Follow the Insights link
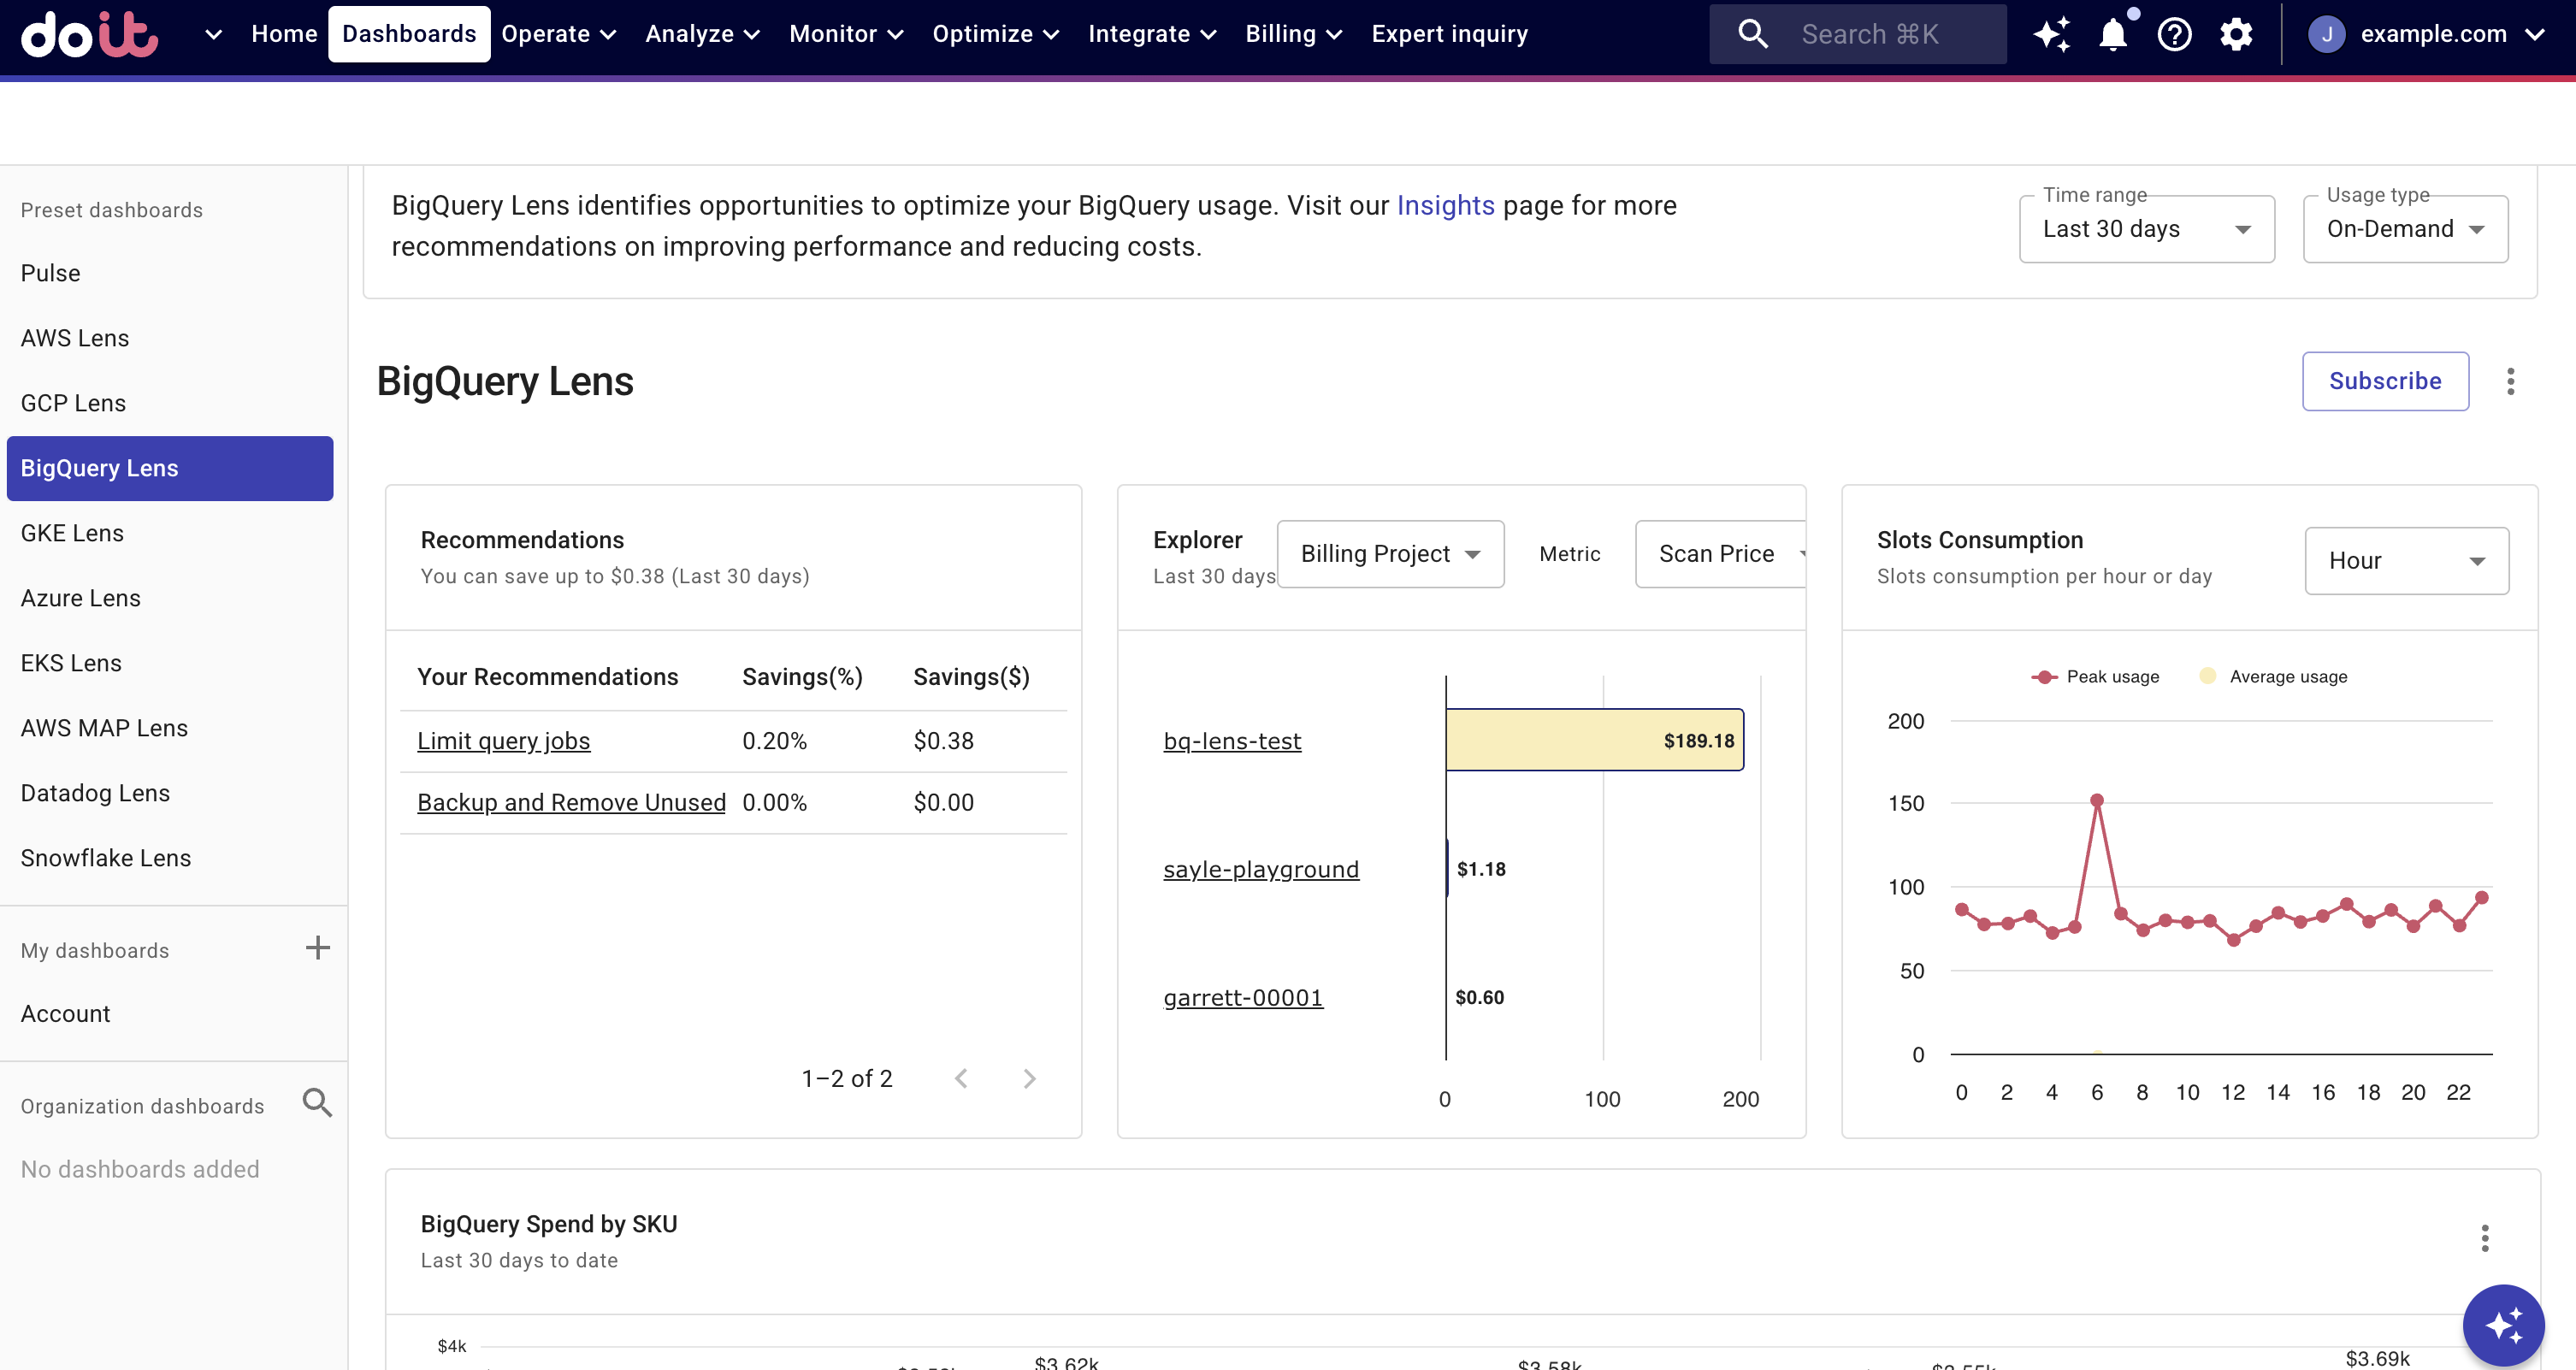The height and width of the screenshot is (1370, 2576). click(1445, 205)
